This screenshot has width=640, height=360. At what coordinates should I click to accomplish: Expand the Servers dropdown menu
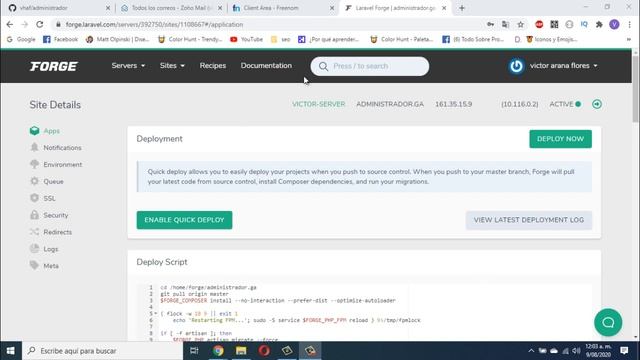tap(128, 66)
